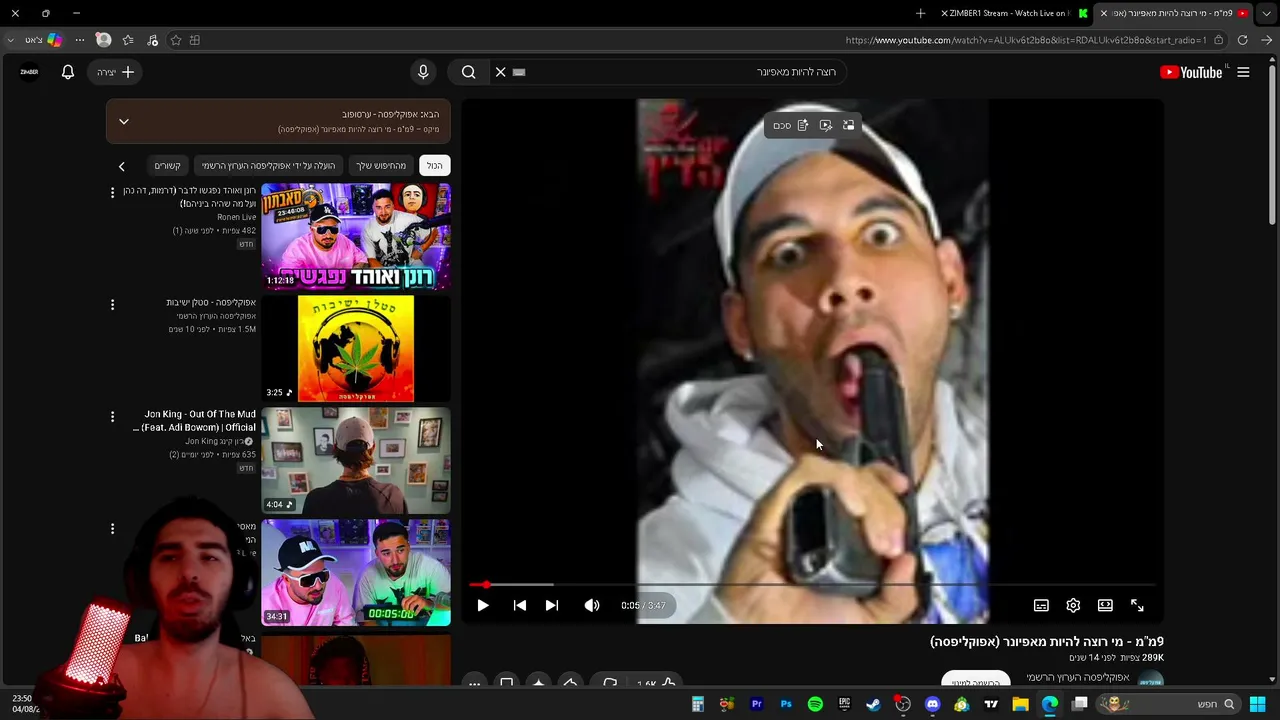Play the video in the player

pos(483,605)
